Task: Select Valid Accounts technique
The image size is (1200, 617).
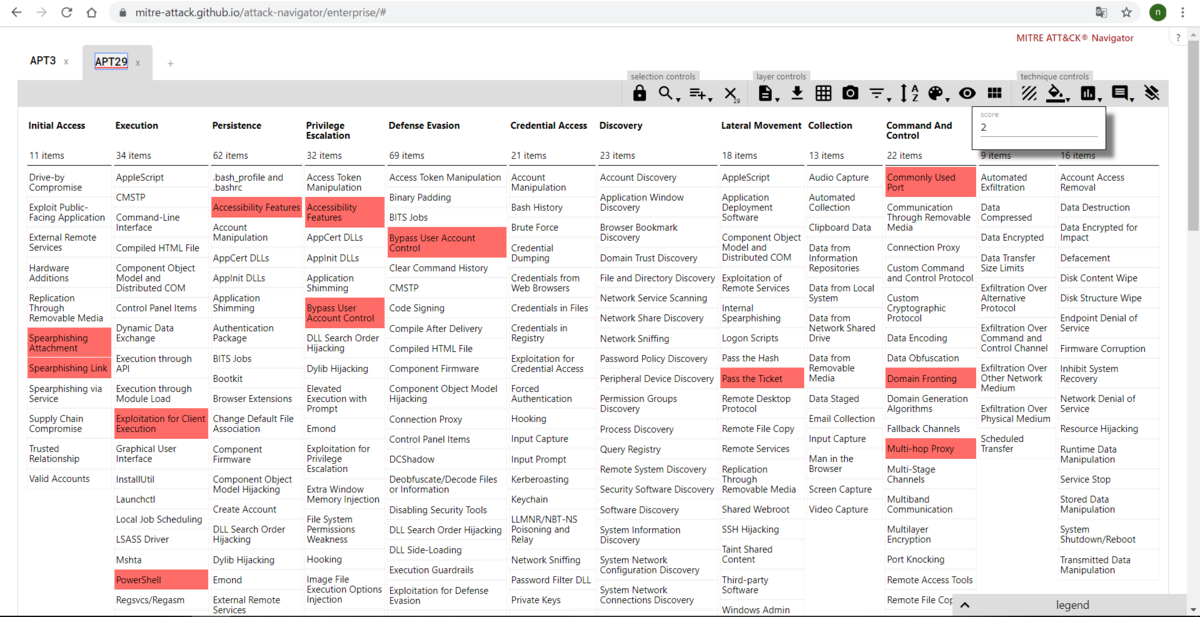Action: point(68,479)
